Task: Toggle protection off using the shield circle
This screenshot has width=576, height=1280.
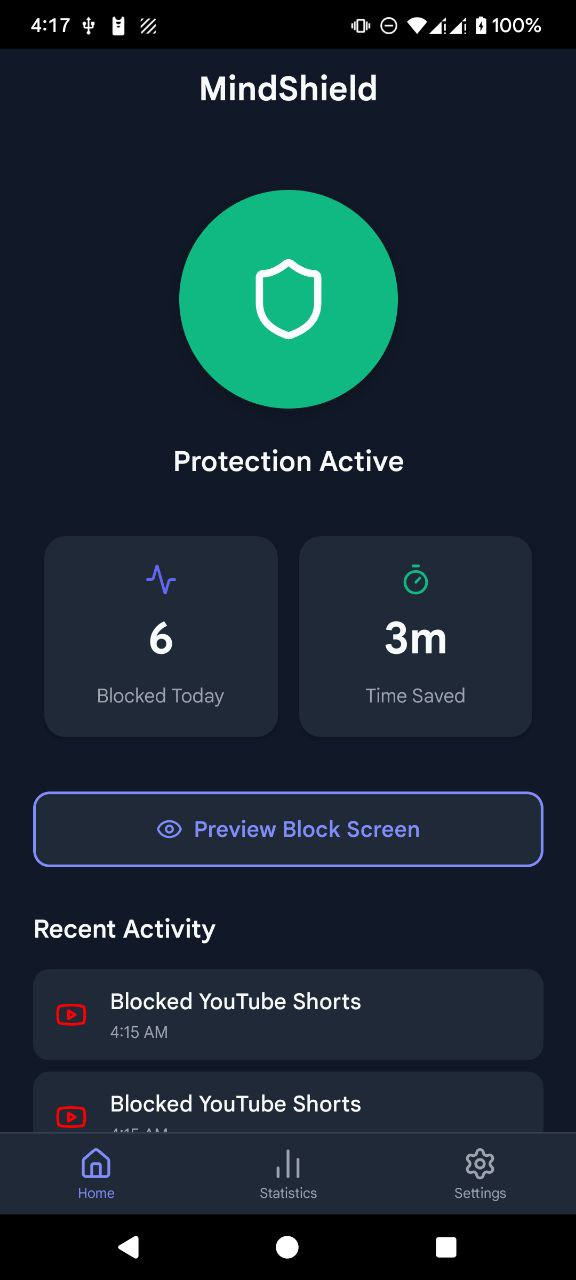Action: [x=288, y=298]
